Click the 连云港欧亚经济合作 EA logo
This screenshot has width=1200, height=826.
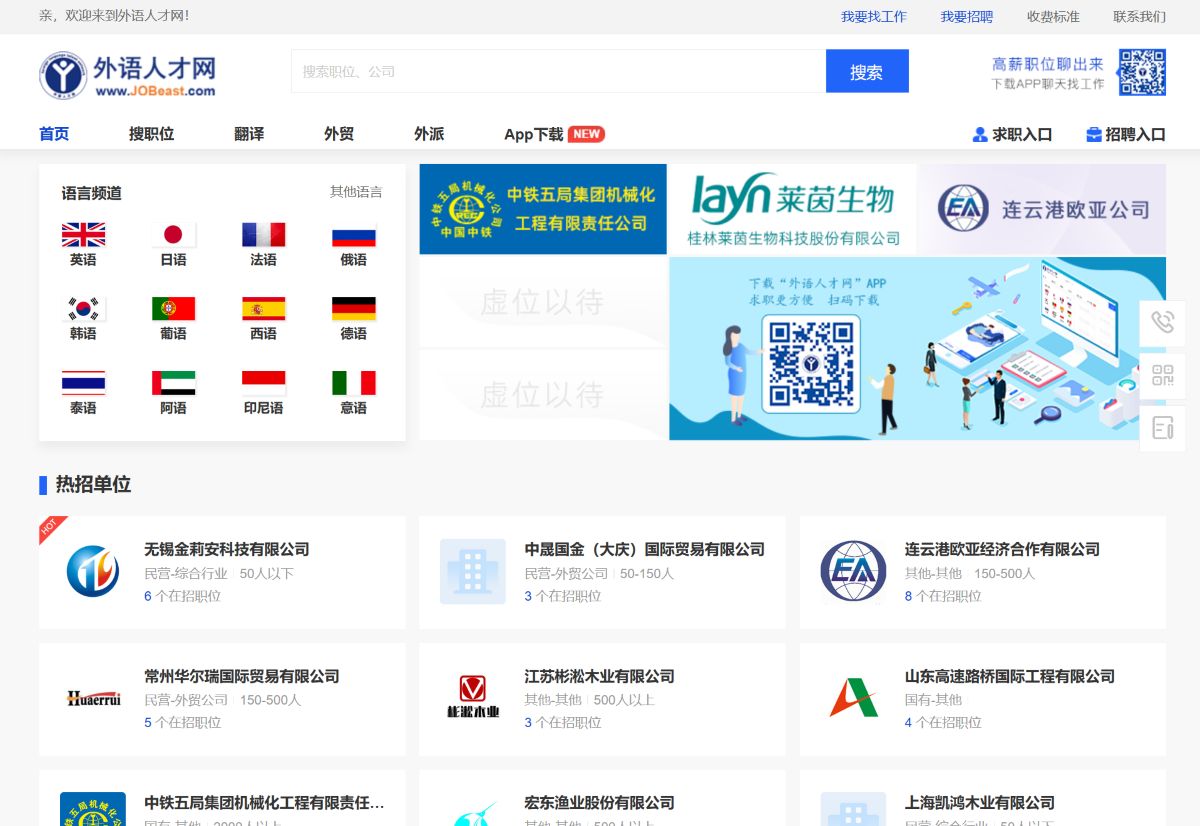[853, 572]
